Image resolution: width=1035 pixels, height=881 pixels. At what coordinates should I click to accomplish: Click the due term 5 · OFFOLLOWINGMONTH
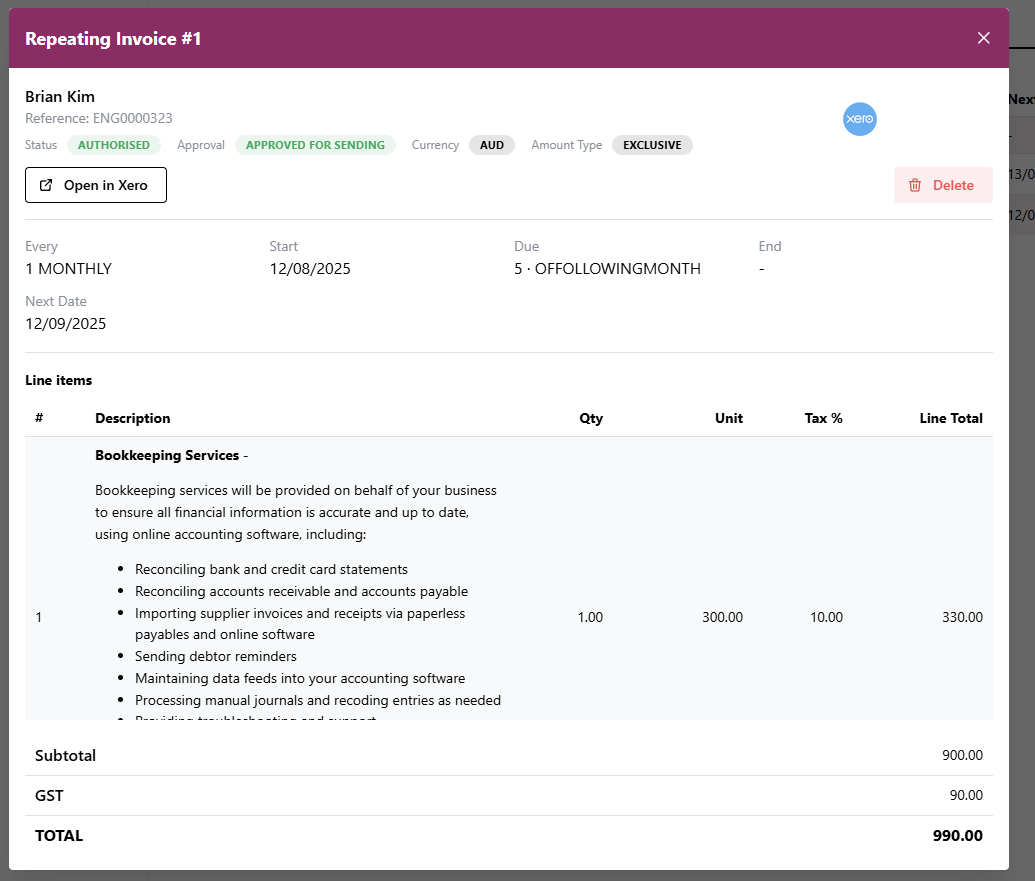(607, 269)
